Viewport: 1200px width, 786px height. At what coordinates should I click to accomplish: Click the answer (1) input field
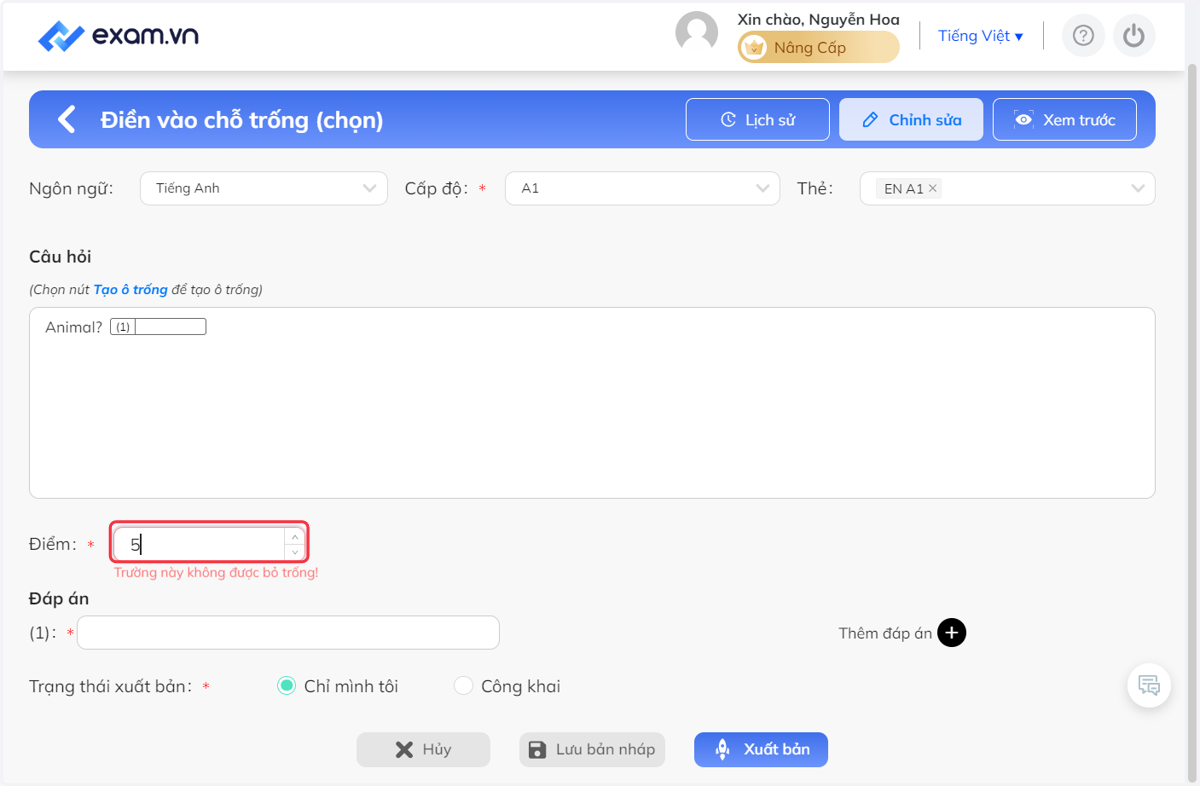pyautogui.click(x=288, y=633)
